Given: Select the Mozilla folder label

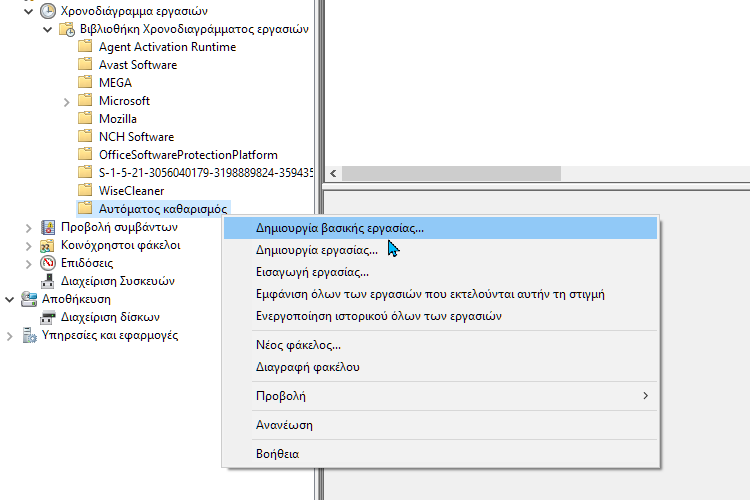Looking at the screenshot, I should point(118,118).
